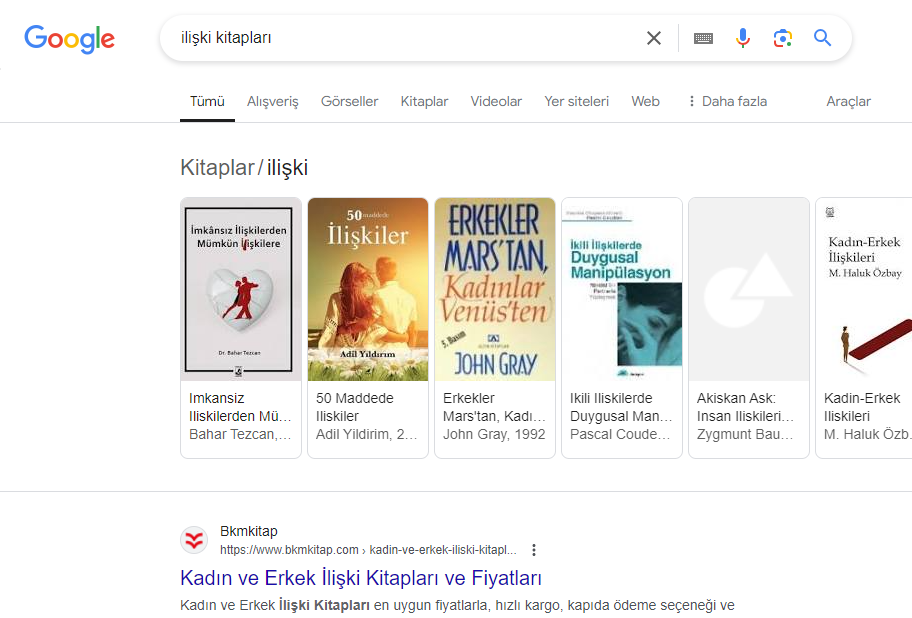This screenshot has width=912, height=618.
Task: Open Kadın ve Erkek İlişki Kitapları ve Fiyatları
Action: pyautogui.click(x=361, y=578)
